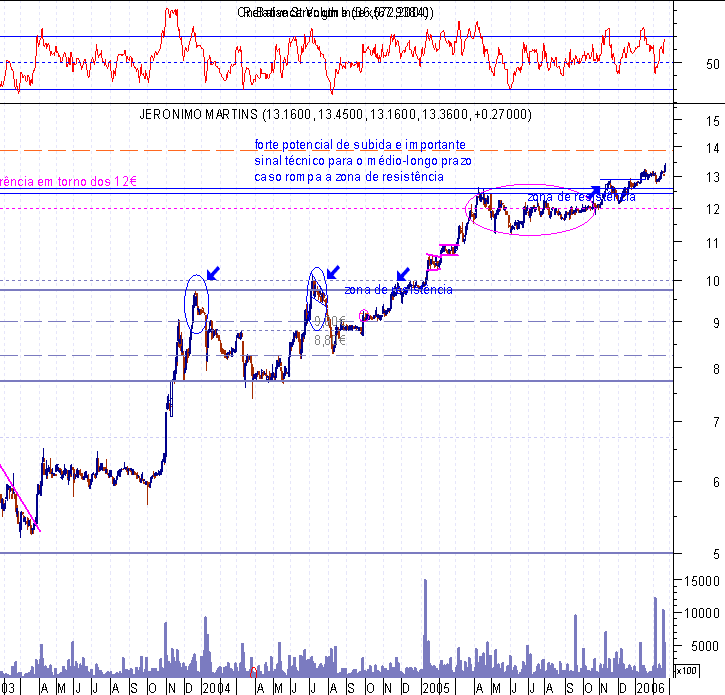Screen dimensions: 725x695
Task: Select the orange dashed line near 14
Action: [336, 150]
